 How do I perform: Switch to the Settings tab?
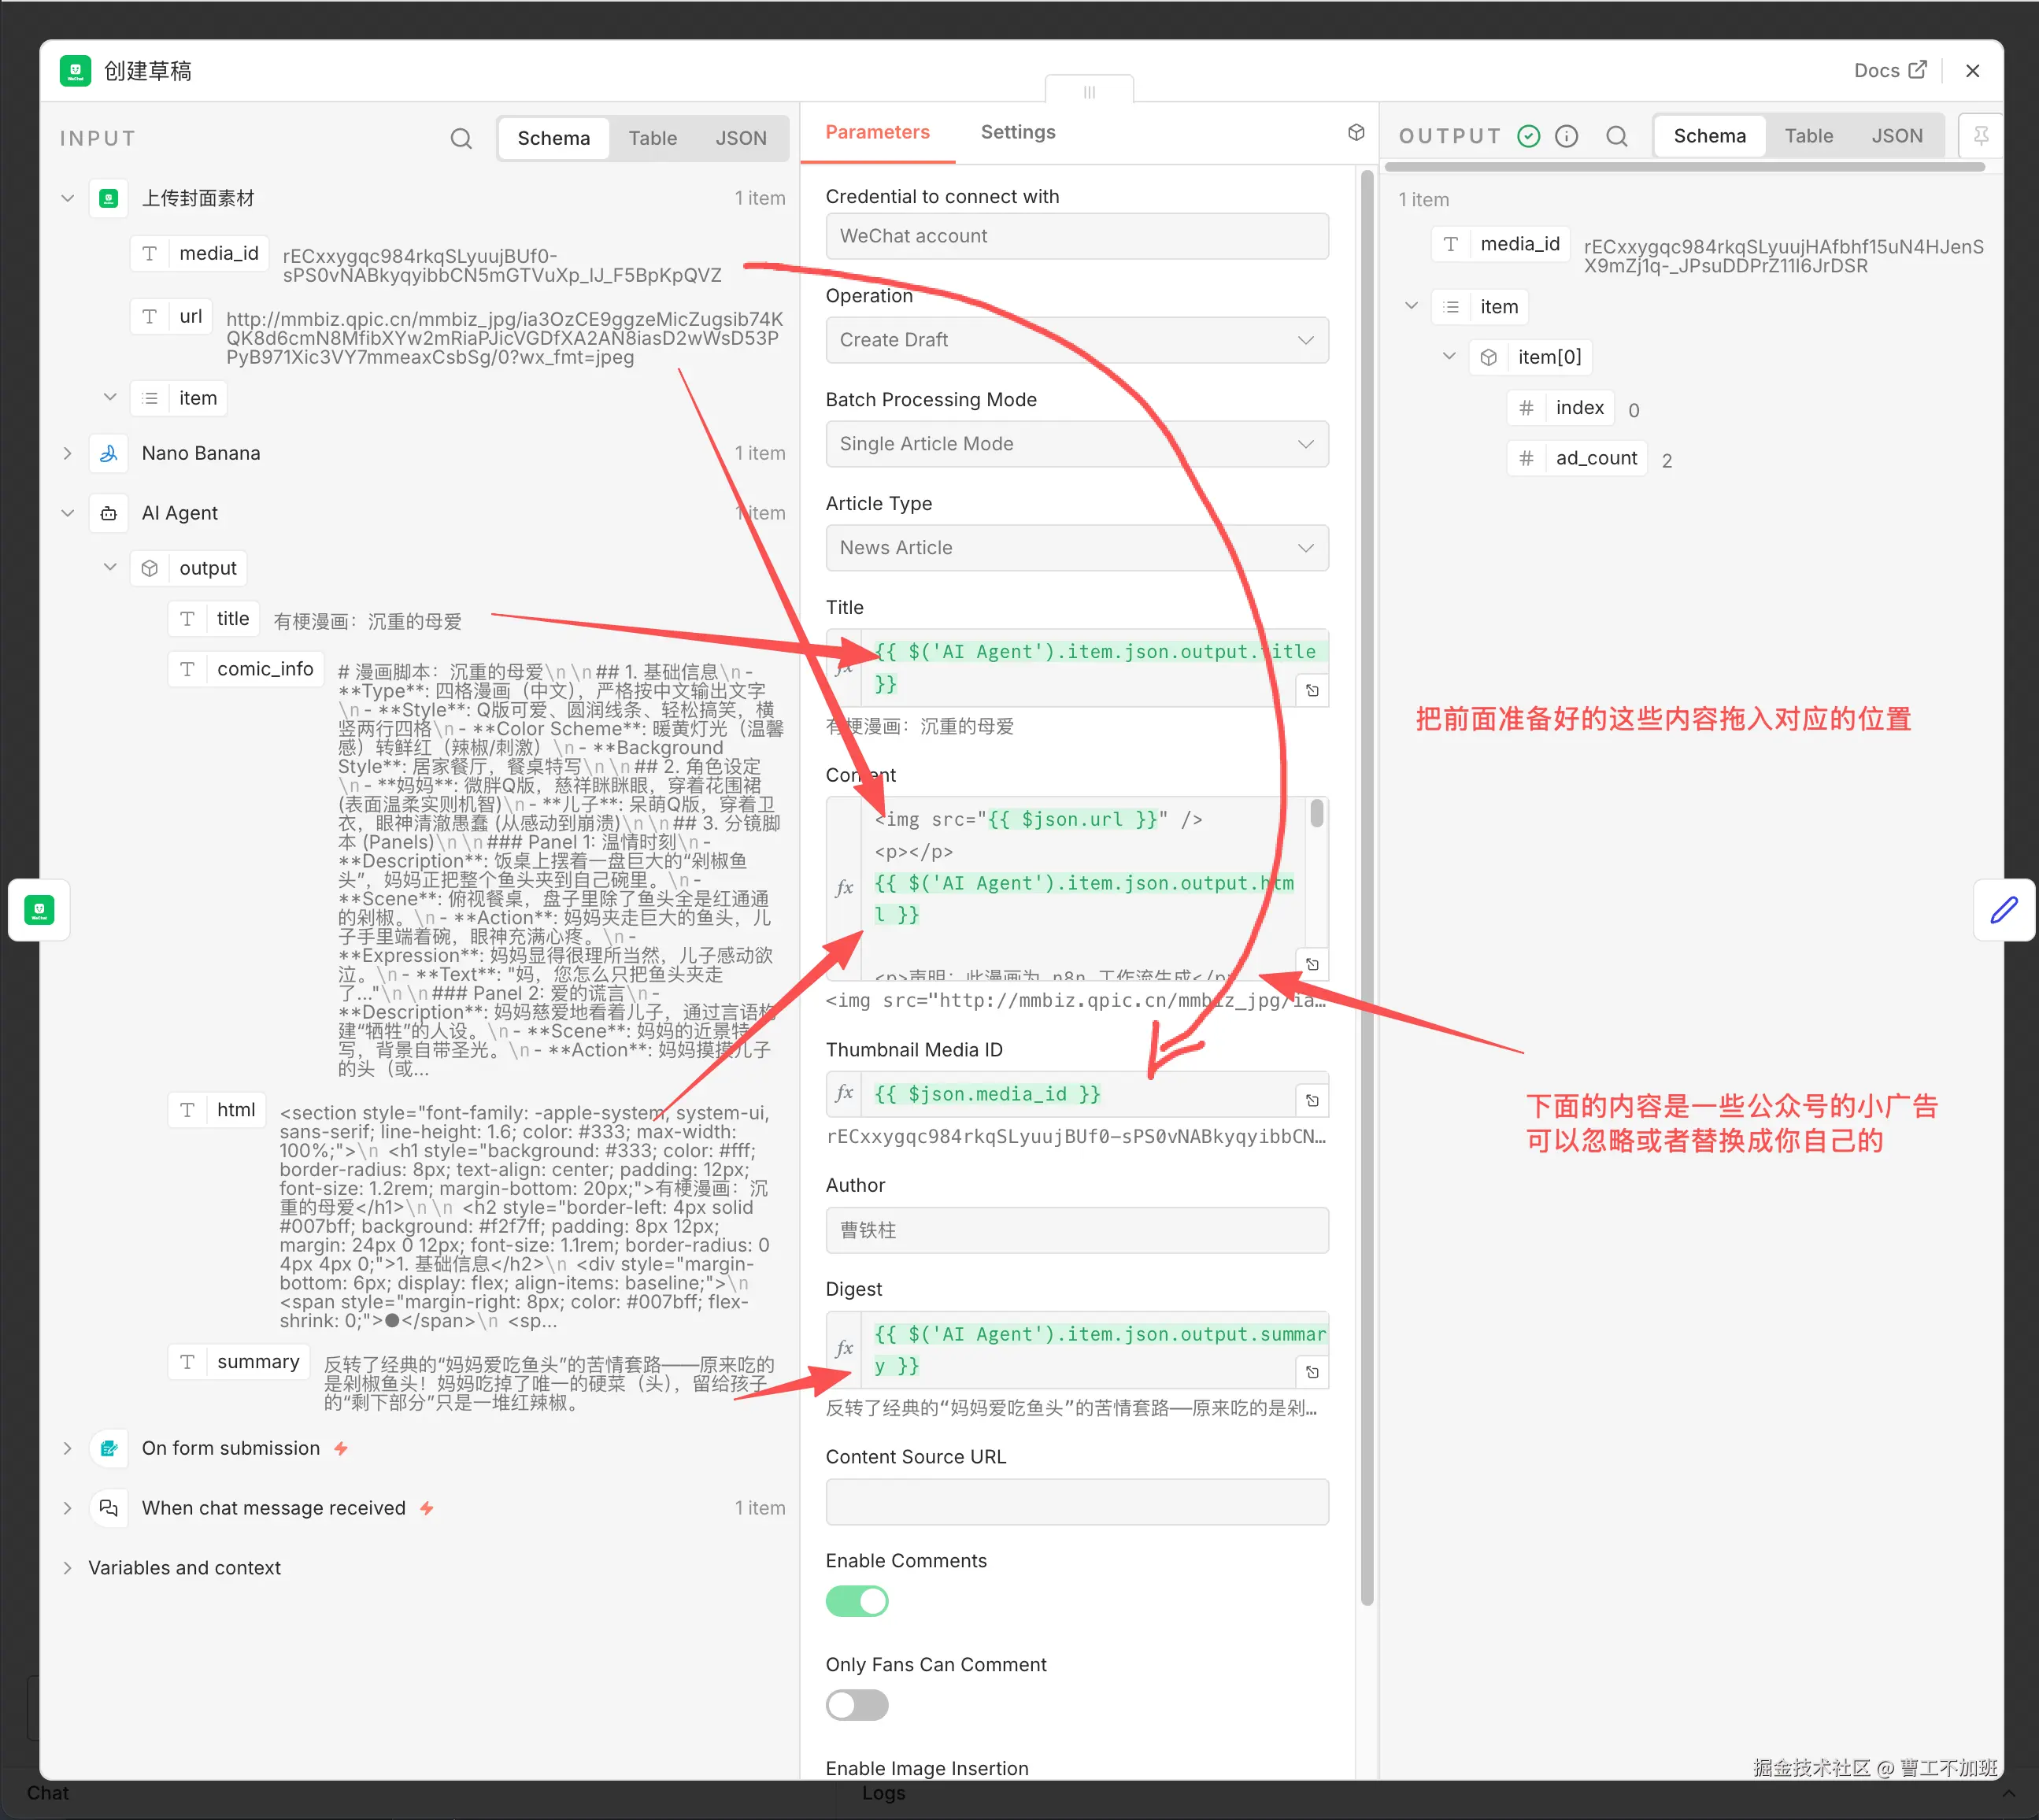click(x=1017, y=132)
